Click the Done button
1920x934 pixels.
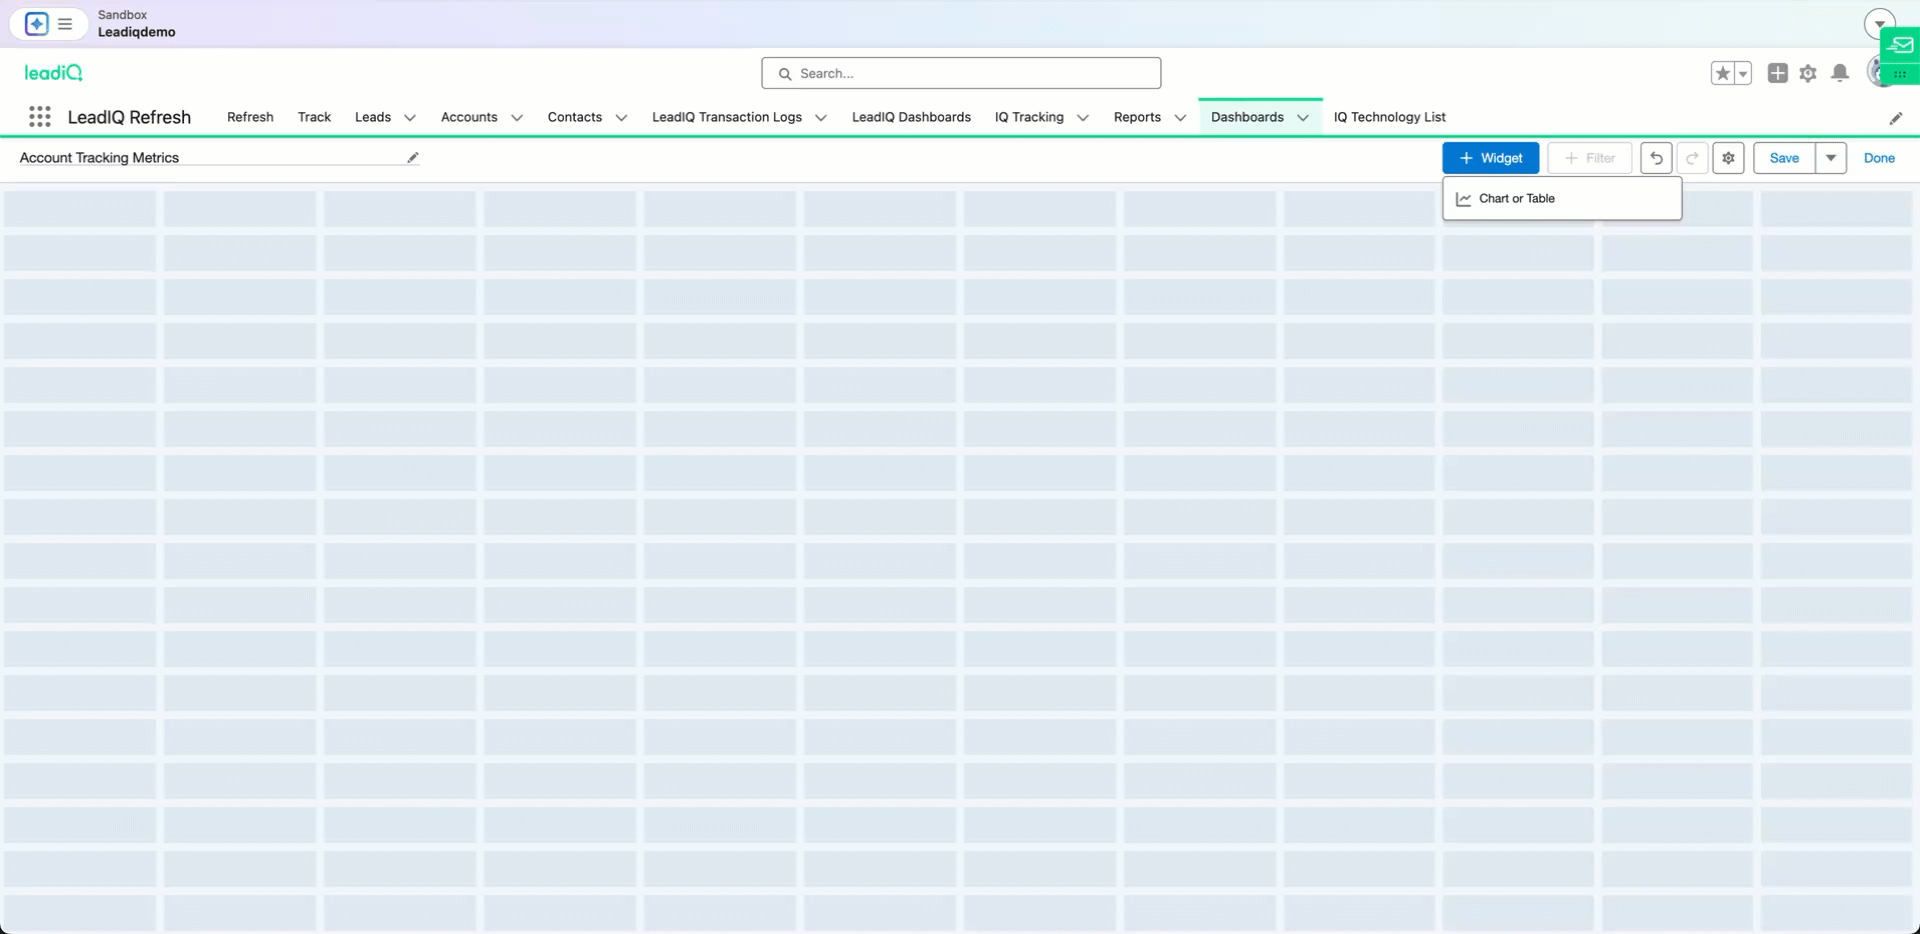[x=1880, y=158]
